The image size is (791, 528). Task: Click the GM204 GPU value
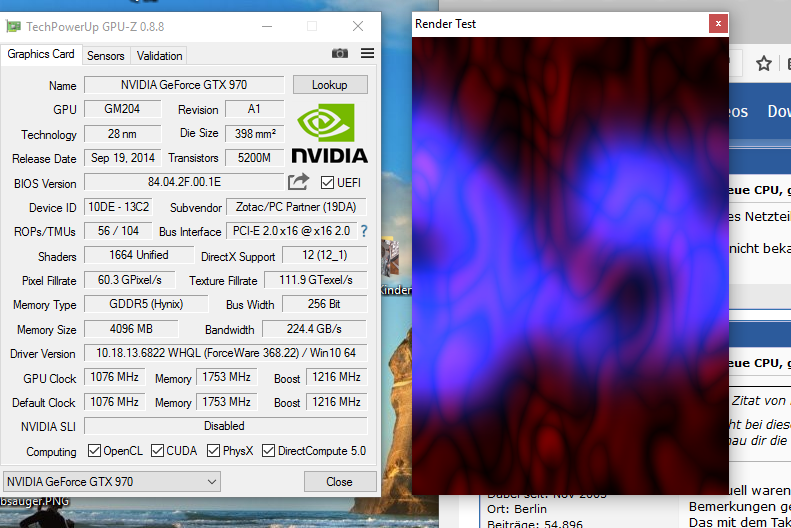123,109
